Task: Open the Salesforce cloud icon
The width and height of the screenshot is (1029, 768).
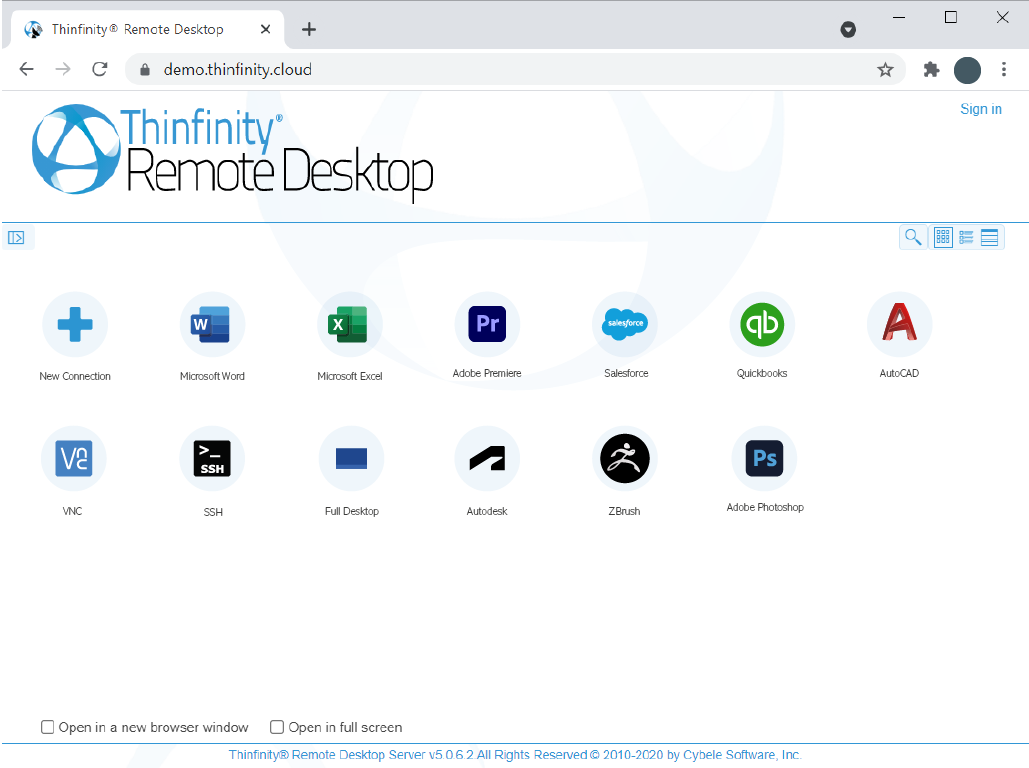Action: [625, 324]
